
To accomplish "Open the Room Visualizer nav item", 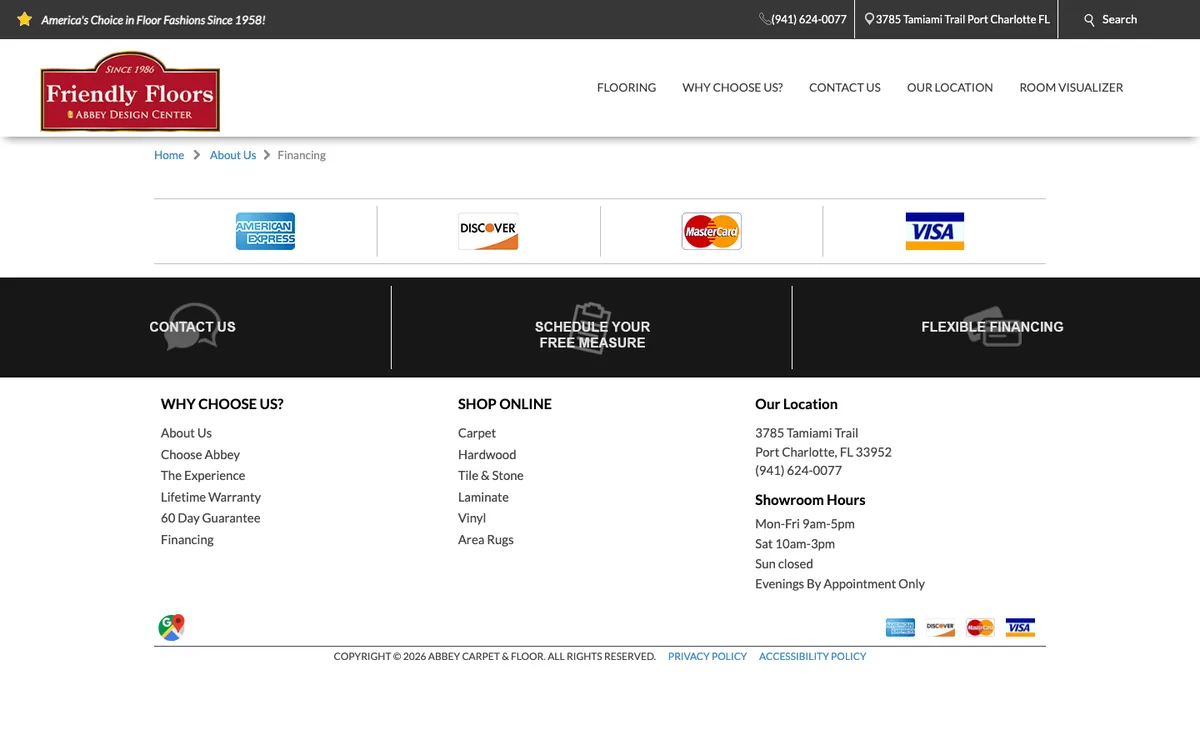I will 1071,87.
